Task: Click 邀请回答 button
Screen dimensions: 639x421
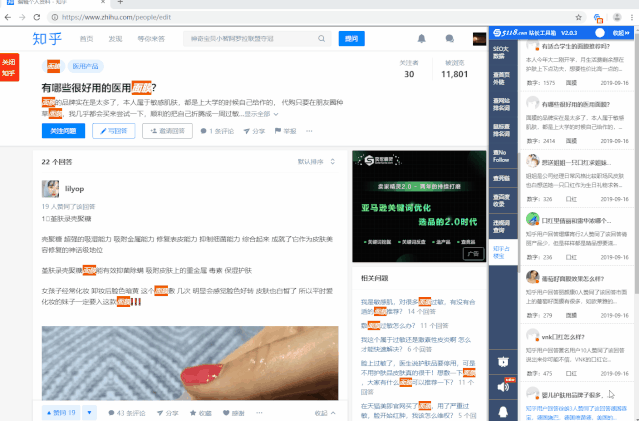Action: point(167,131)
